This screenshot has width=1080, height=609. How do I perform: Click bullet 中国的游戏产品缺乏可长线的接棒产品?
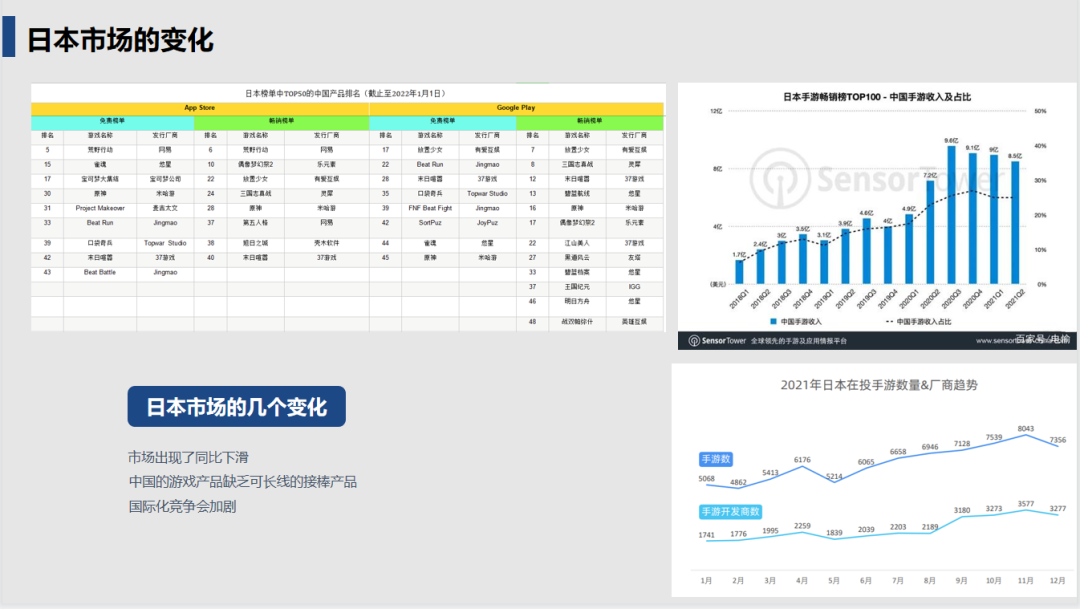(242, 482)
